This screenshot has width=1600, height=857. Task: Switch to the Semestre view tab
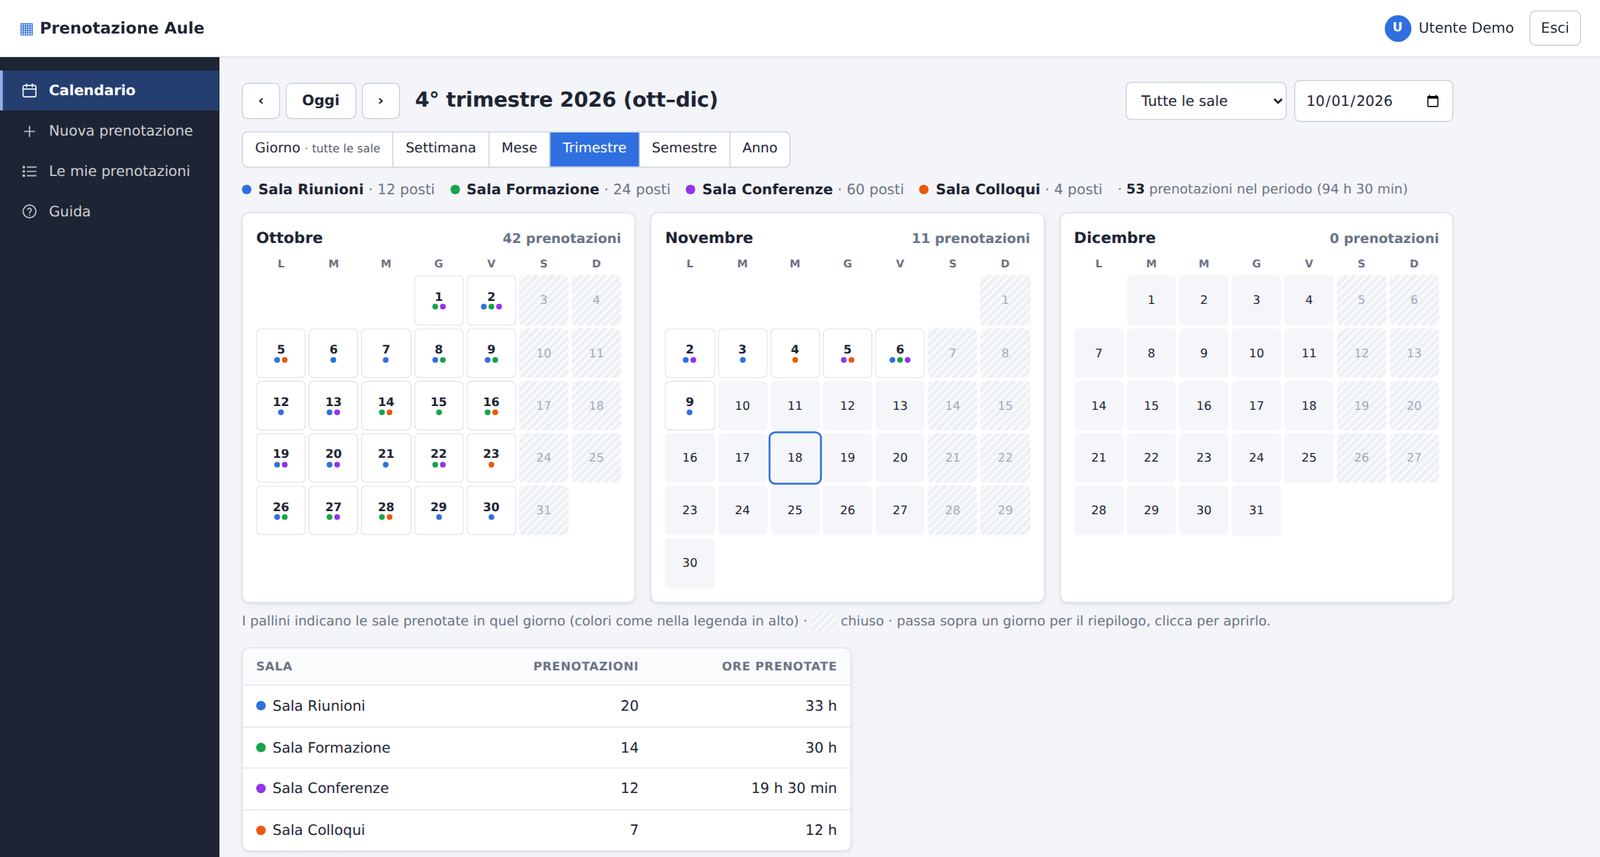tap(684, 148)
